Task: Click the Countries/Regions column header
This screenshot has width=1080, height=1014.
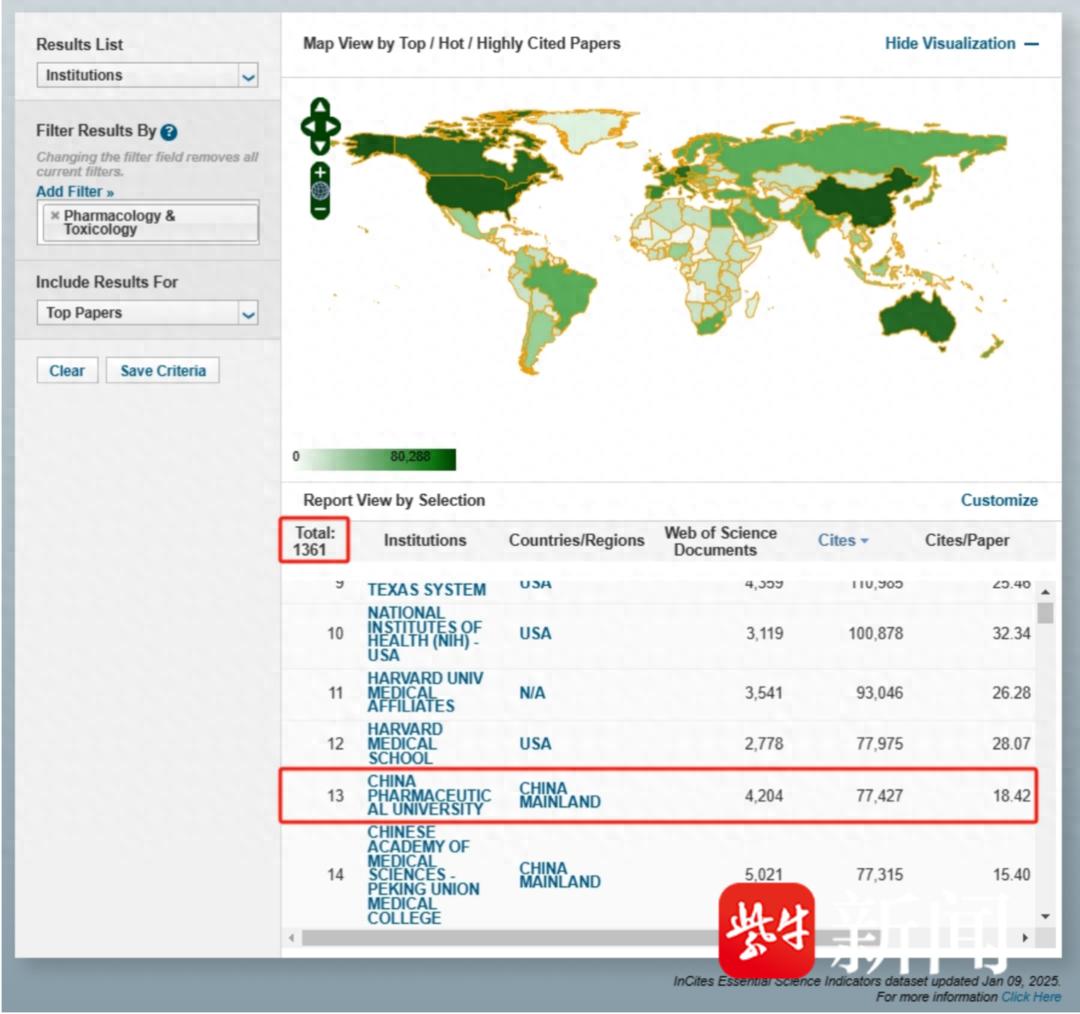Action: 577,540
